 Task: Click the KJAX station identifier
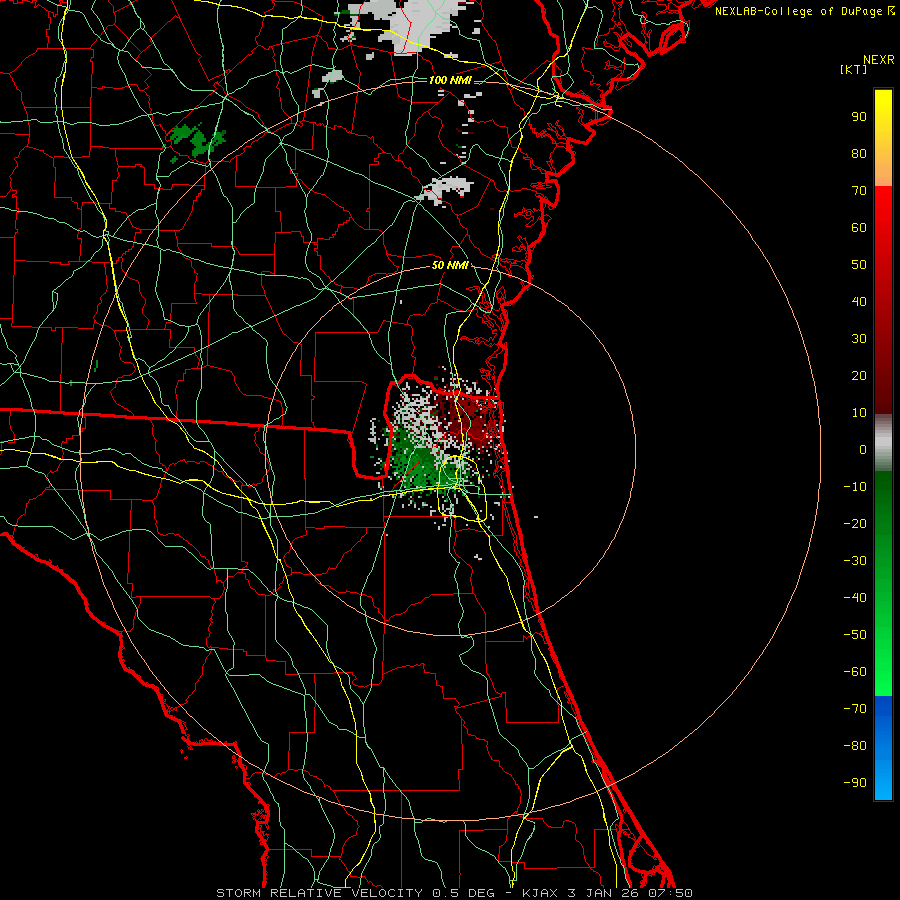541,893
